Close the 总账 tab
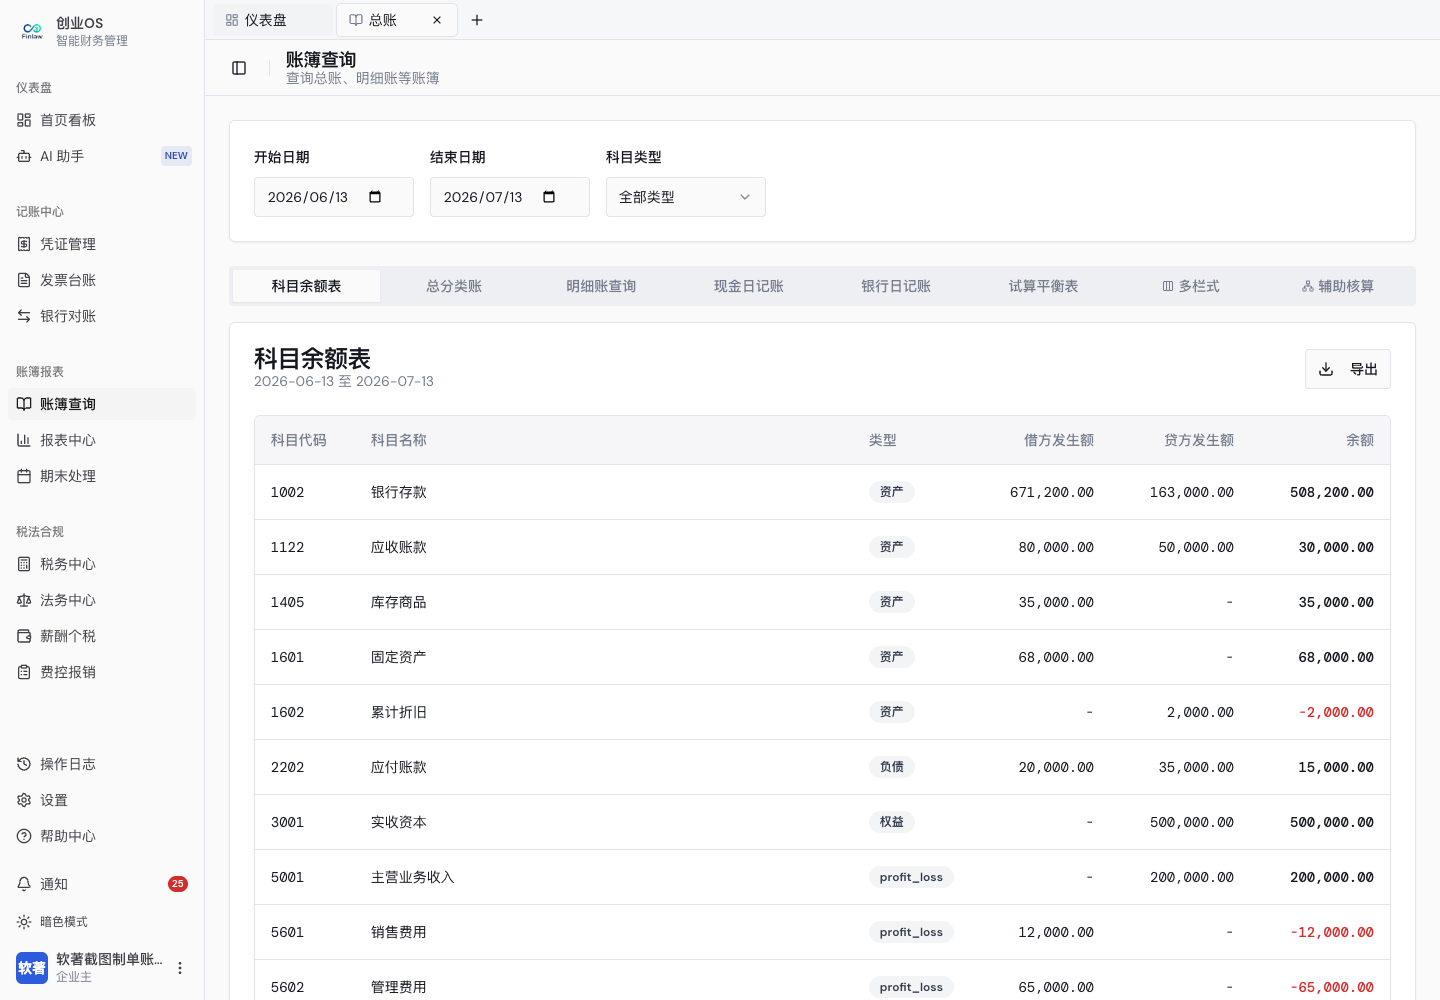 [437, 20]
